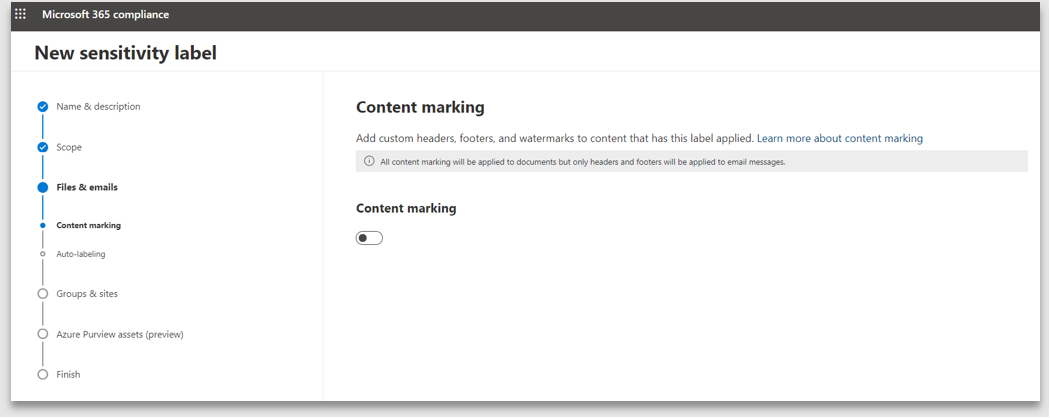The height and width of the screenshot is (418, 1050).
Task: Click the Groups & sites step circle
Action: tap(42, 294)
